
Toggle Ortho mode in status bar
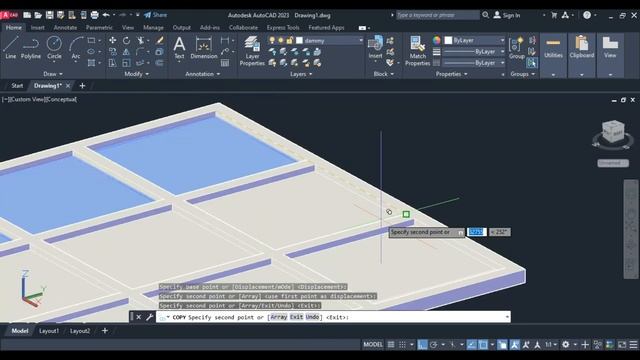point(422,344)
